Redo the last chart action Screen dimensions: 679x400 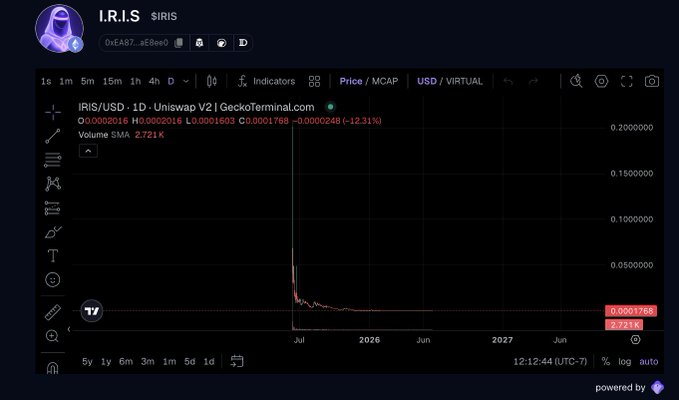(x=534, y=81)
